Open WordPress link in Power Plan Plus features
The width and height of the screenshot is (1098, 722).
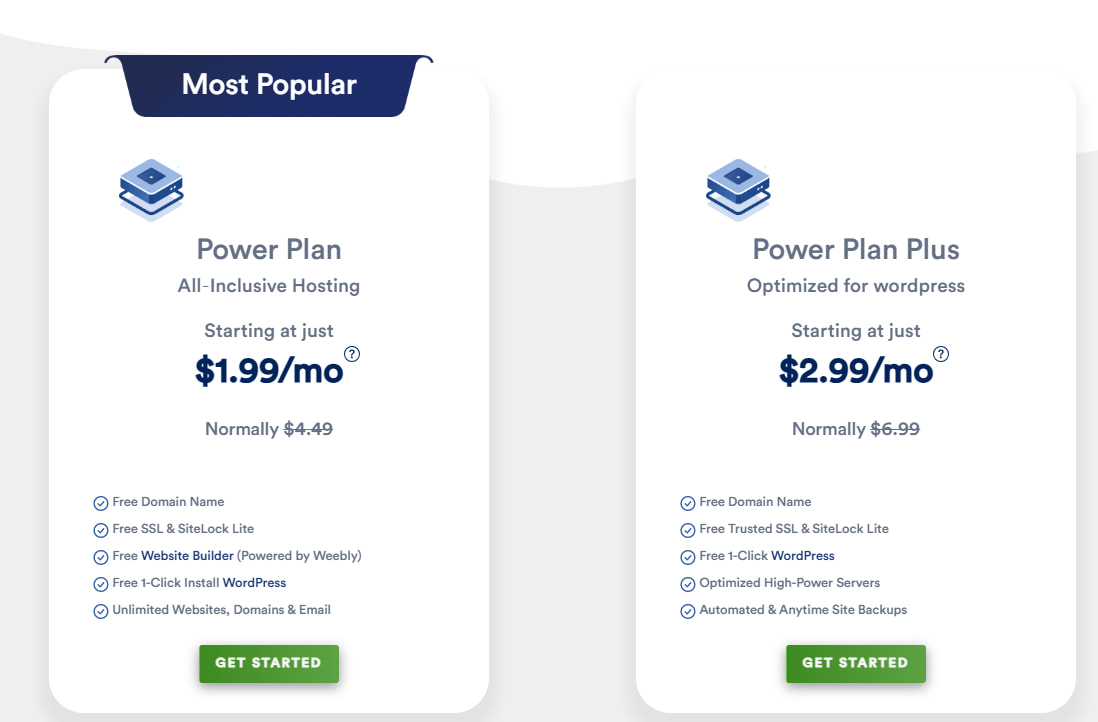pyautogui.click(x=802, y=556)
